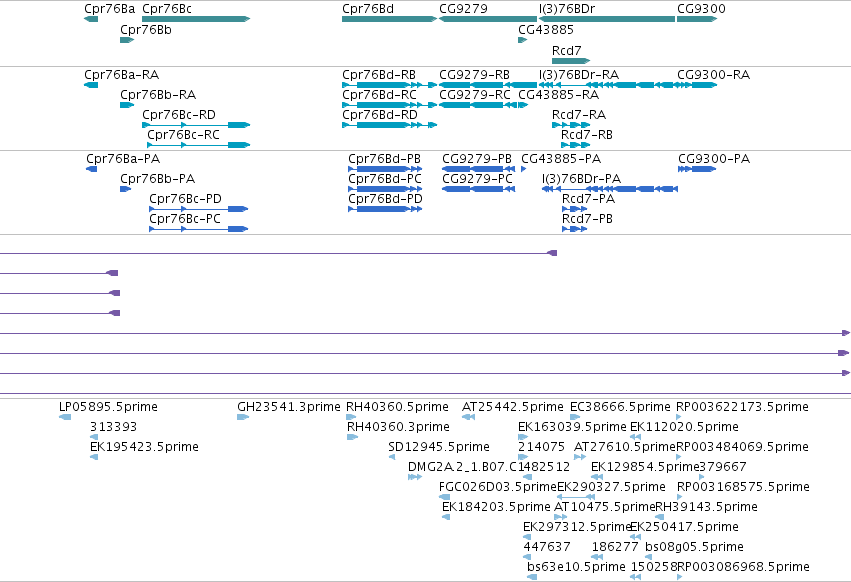Viewport: 851px width, 582px height.
Task: Select the Cpr76Bd-PB protein feature
Action: (385, 169)
